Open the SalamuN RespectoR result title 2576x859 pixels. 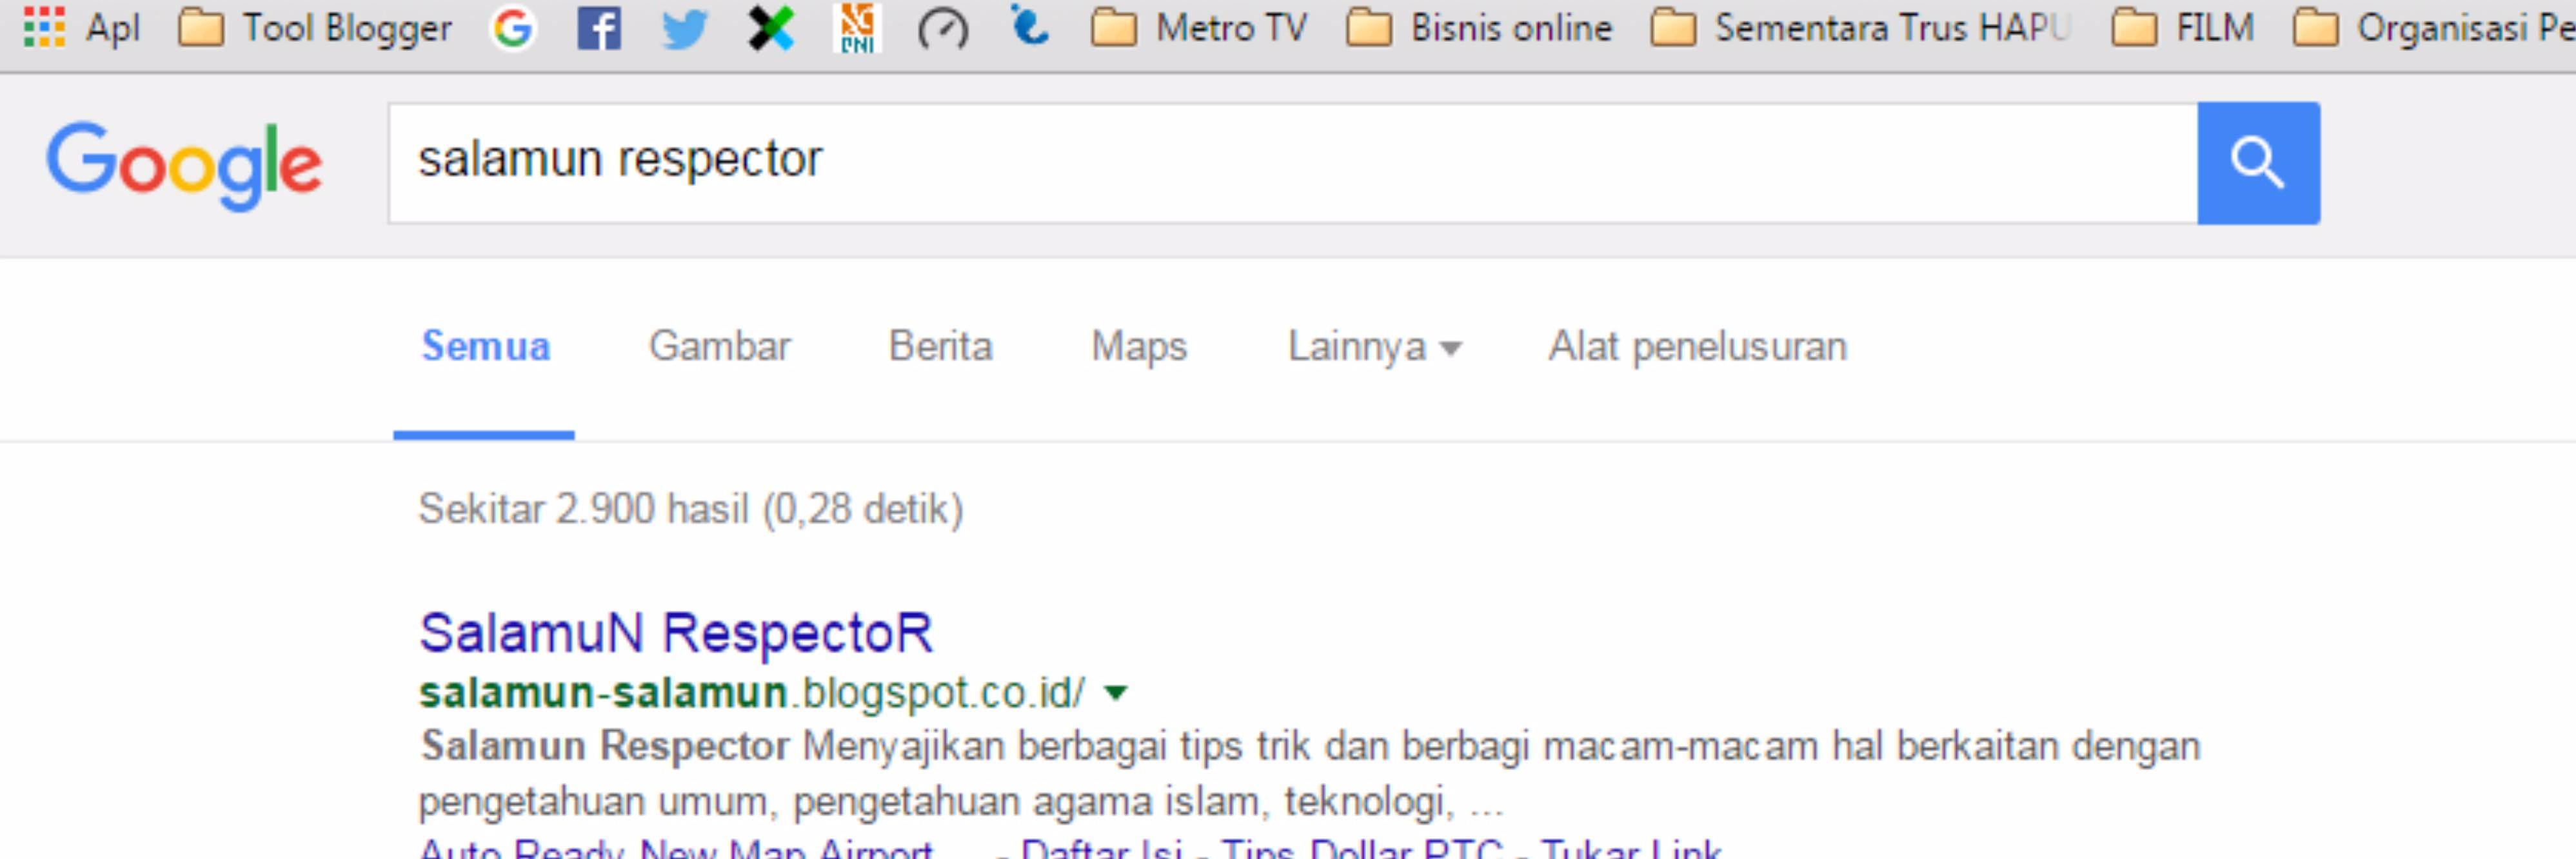coord(676,633)
